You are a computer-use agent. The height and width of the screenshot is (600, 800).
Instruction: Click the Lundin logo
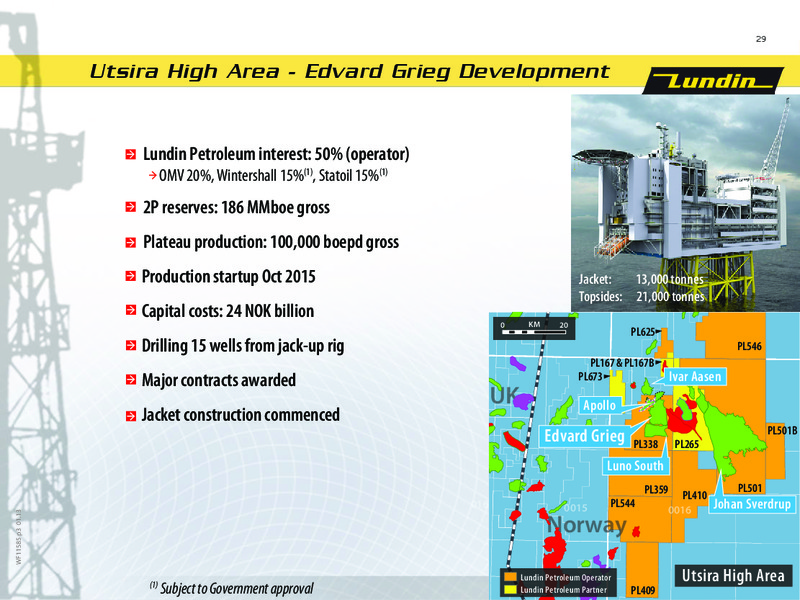[x=713, y=81]
